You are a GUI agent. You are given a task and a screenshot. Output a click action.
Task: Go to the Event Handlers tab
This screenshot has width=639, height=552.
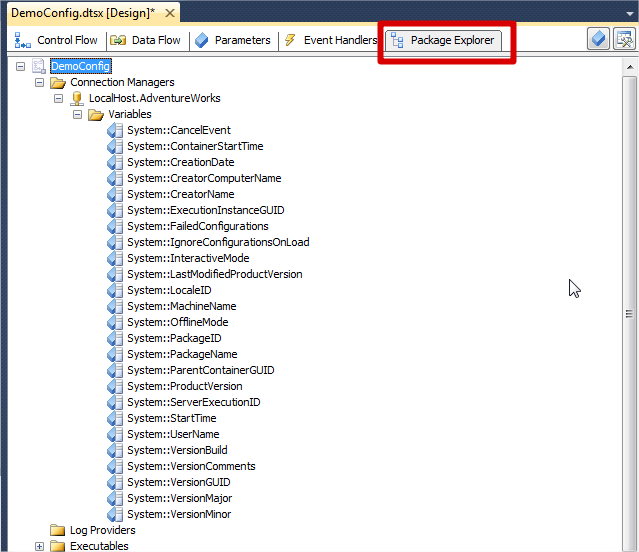coord(331,40)
